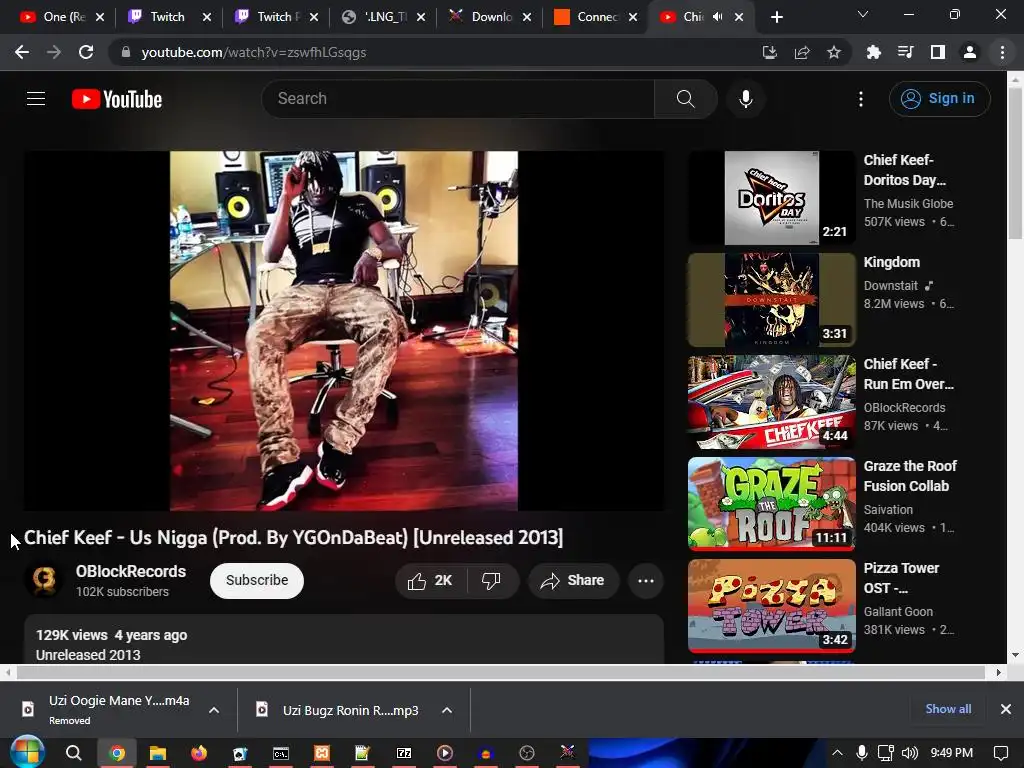This screenshot has width=1024, height=768.
Task: Click Graze the Roof Fusion Collab title
Action: pyautogui.click(x=910, y=476)
